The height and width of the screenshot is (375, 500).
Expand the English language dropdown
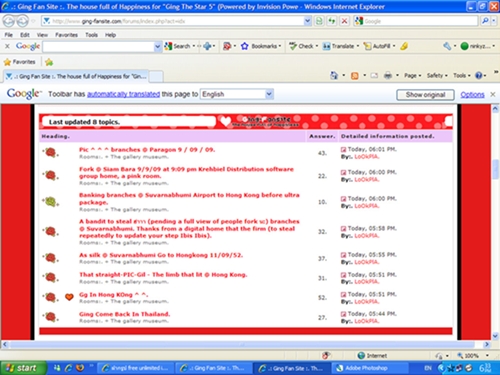coord(269,94)
